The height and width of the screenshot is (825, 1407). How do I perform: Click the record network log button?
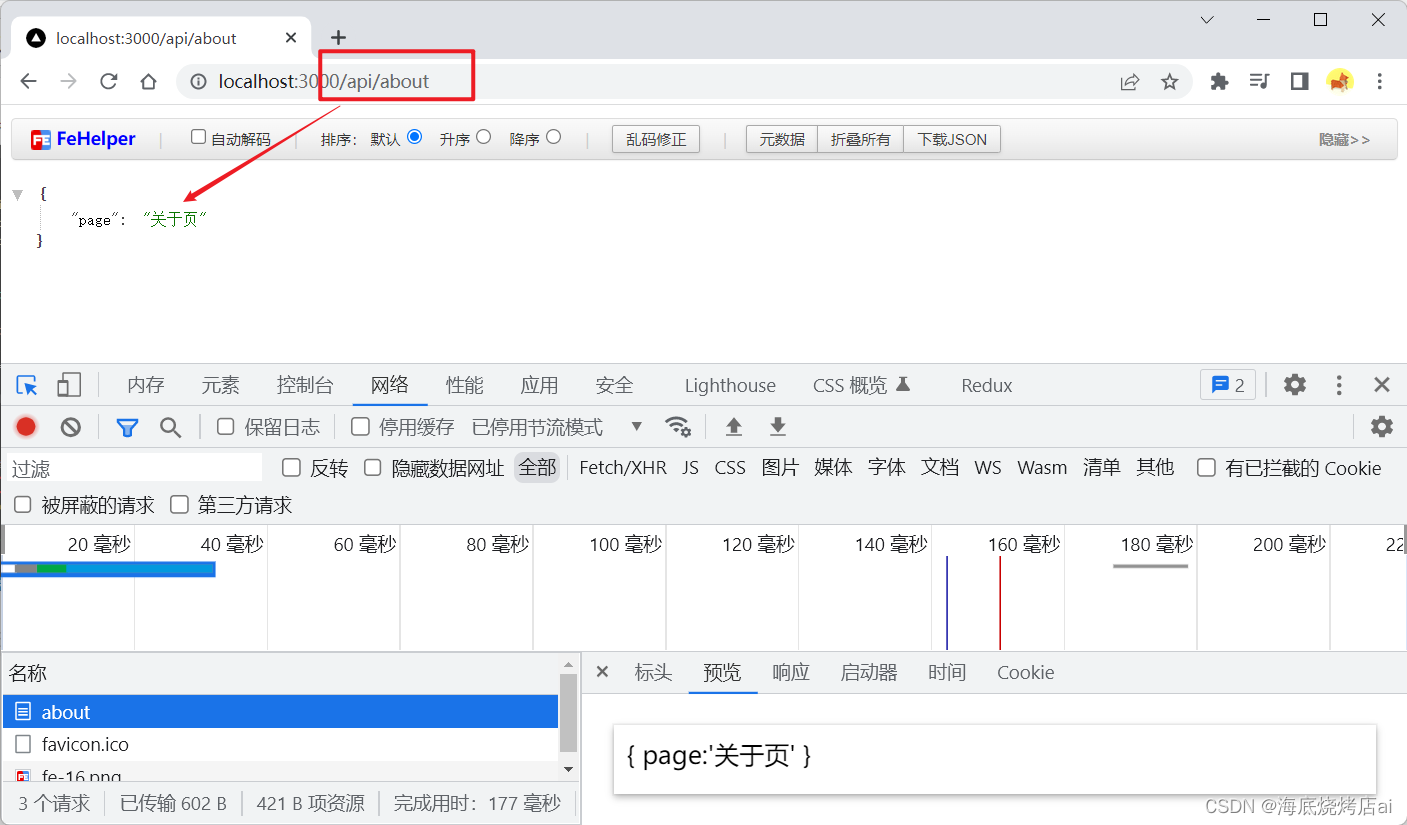(26, 427)
